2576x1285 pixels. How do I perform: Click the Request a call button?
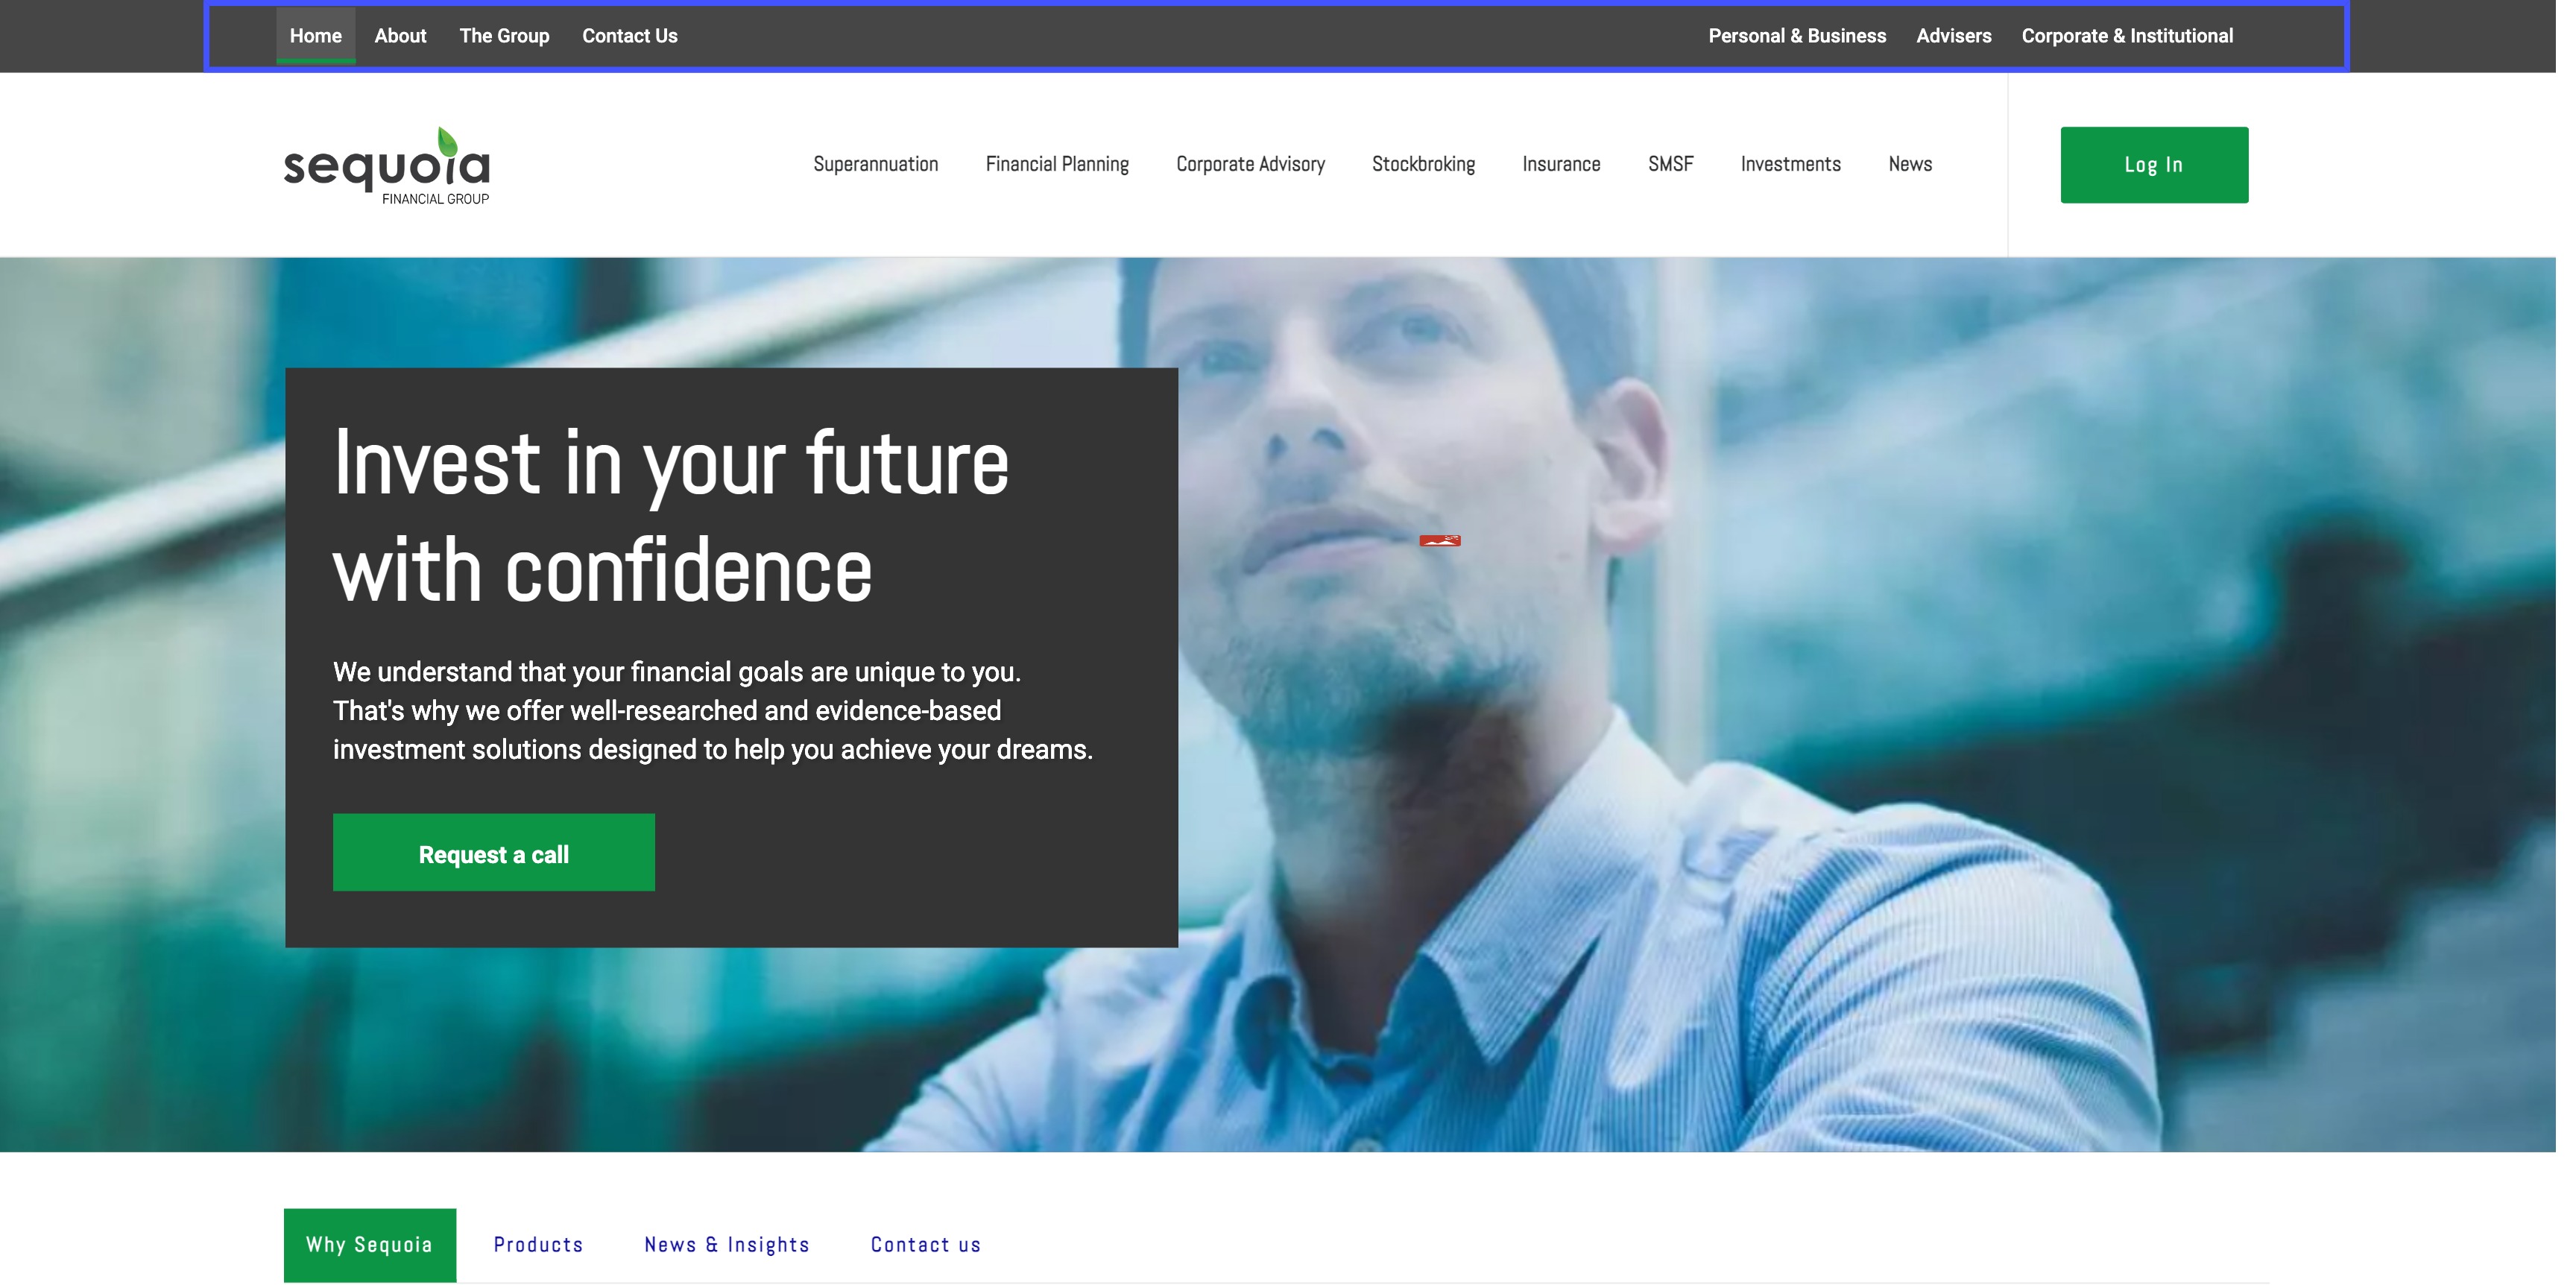coord(494,852)
